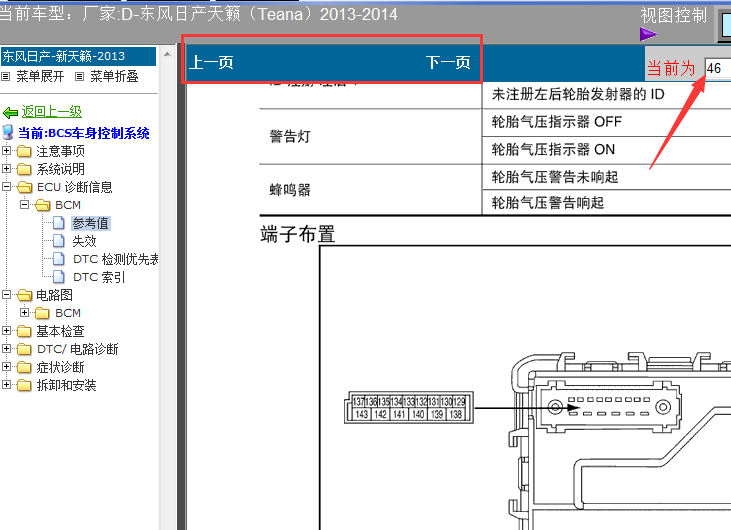Click the 症状诊断 folder icon

click(x=24, y=367)
